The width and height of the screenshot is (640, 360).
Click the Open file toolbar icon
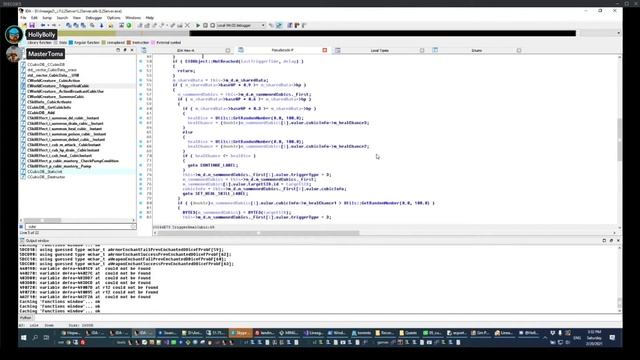[x=24, y=25]
